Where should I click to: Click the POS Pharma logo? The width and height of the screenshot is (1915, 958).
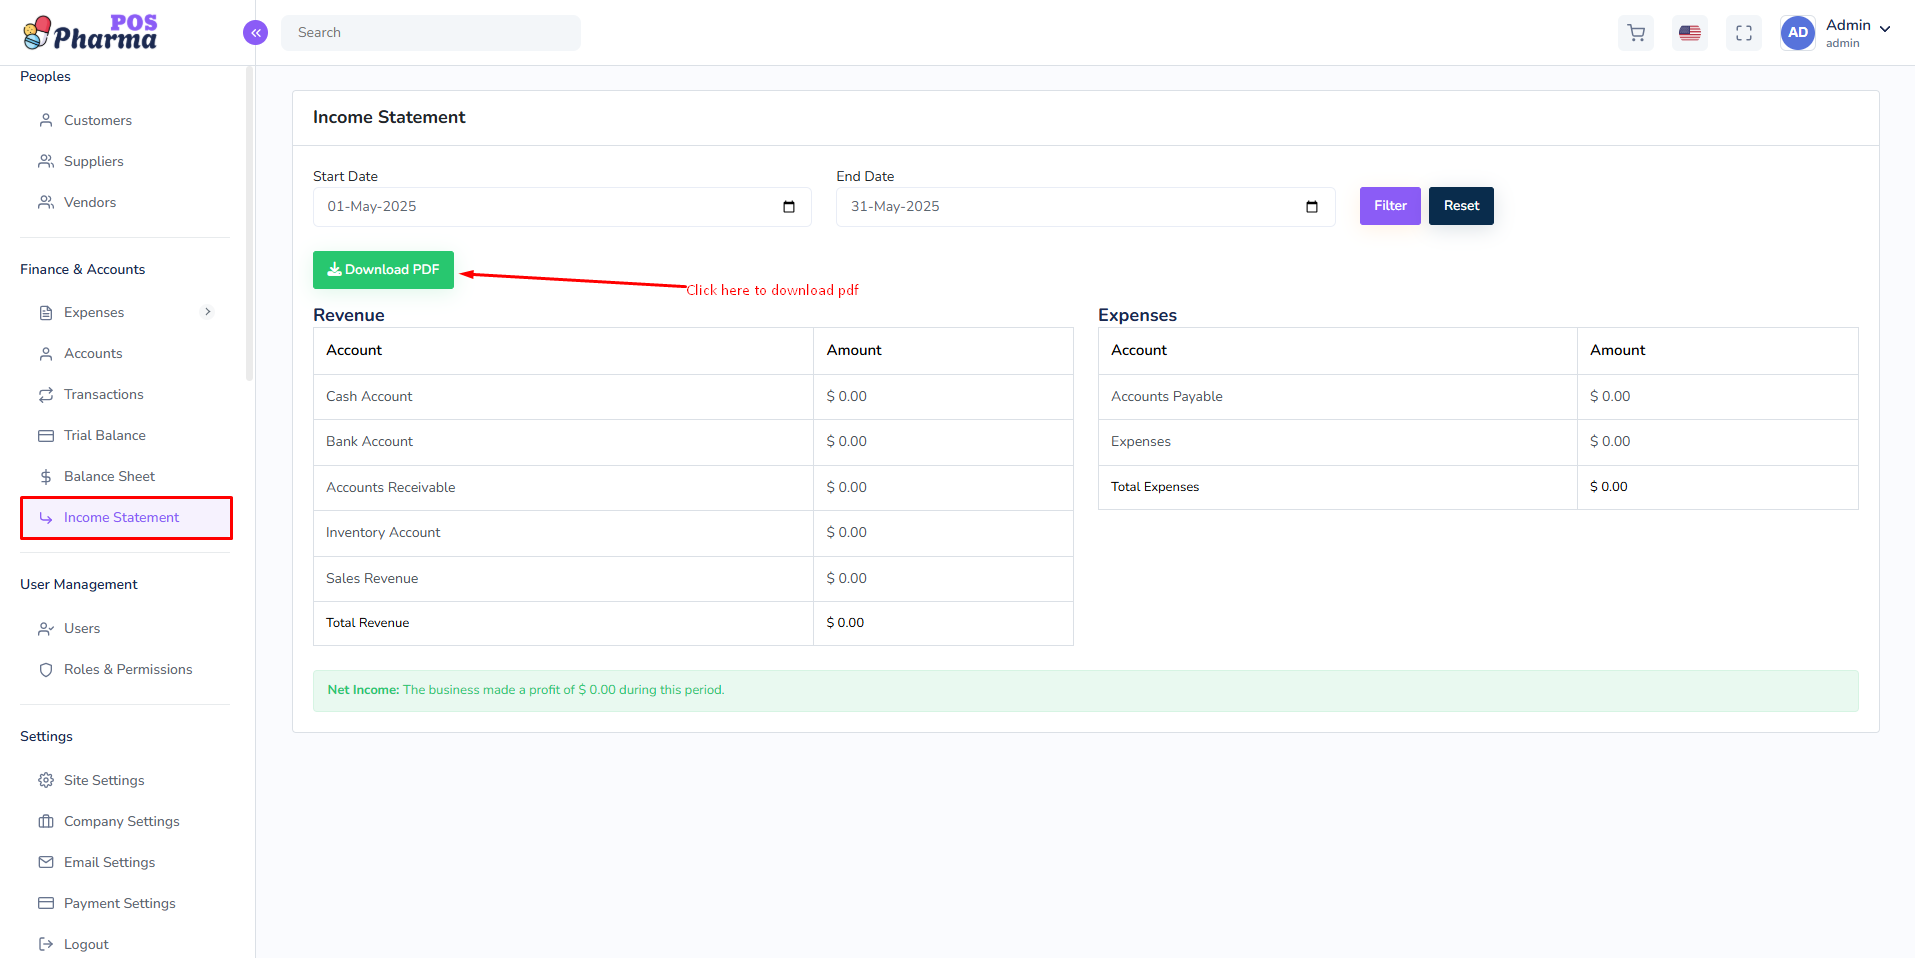pyautogui.click(x=90, y=33)
